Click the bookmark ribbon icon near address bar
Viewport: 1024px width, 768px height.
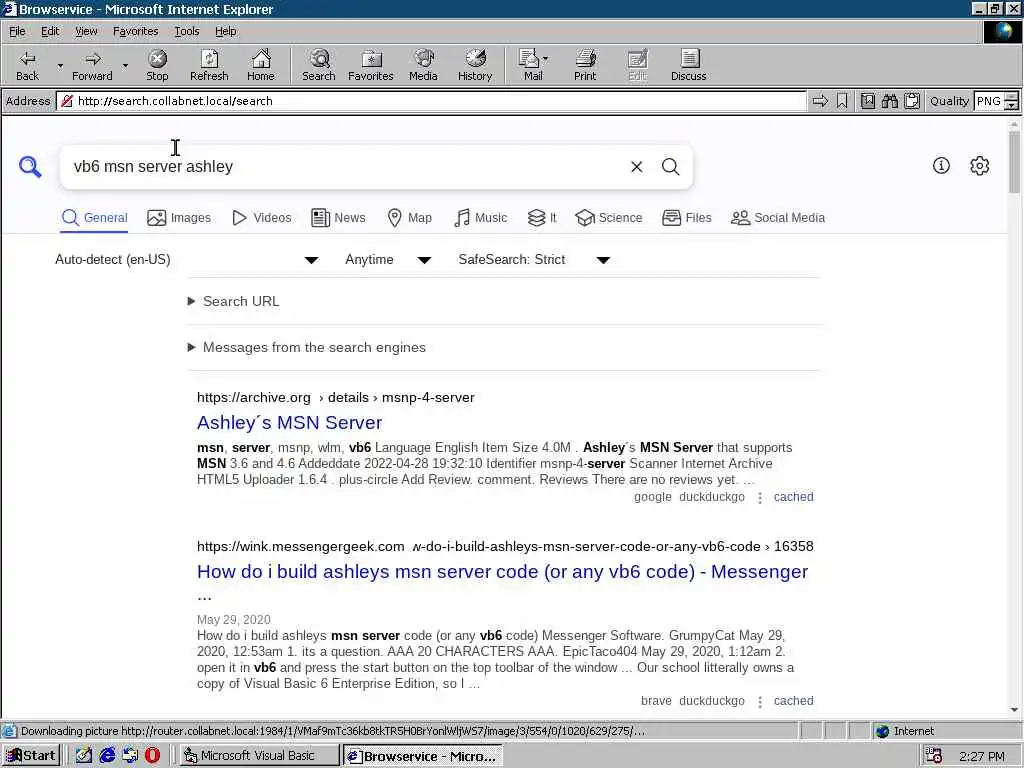842,101
